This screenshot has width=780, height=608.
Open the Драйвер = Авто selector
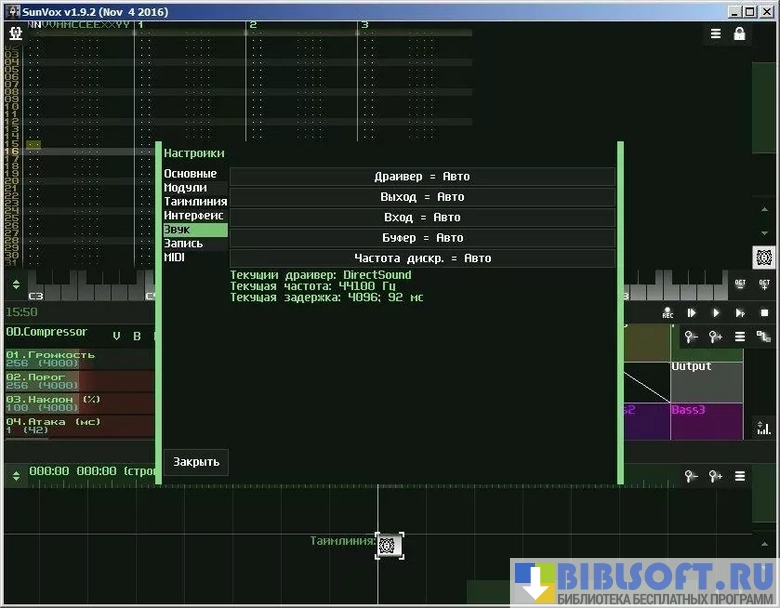(422, 176)
